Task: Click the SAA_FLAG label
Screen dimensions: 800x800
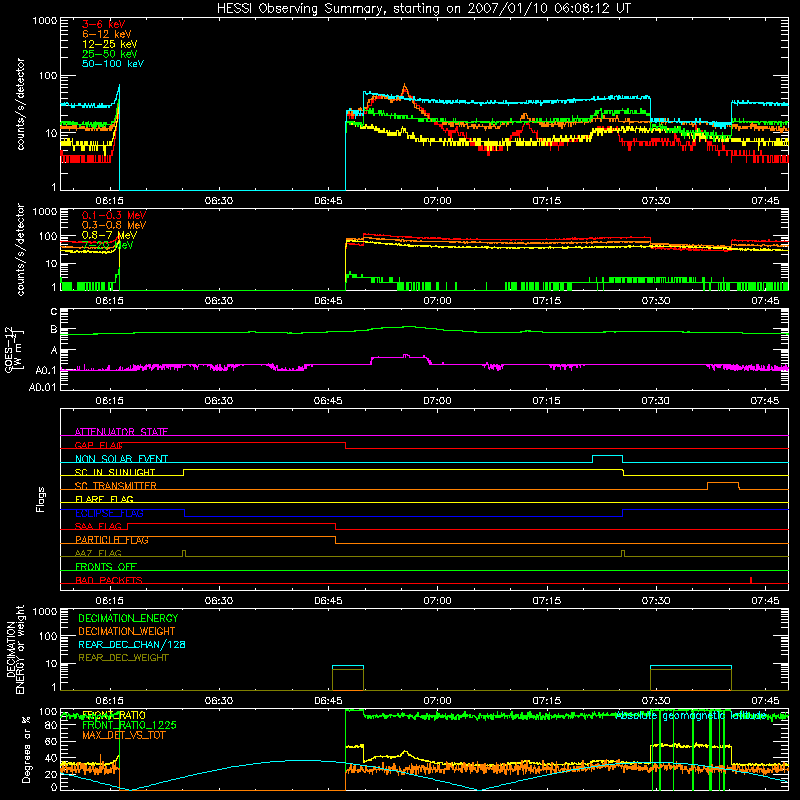Action: [x=98, y=527]
